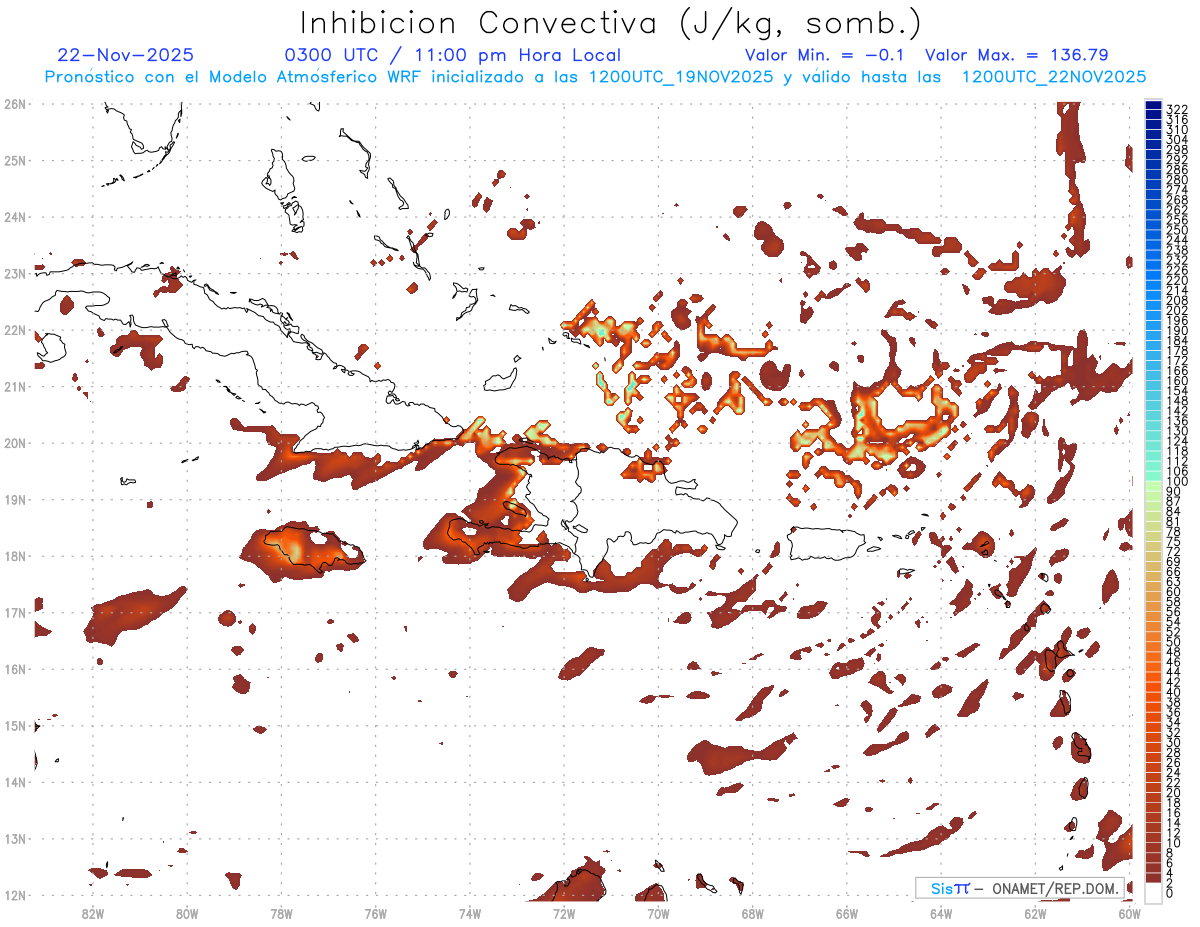Click the 12N latitude label
Image resolution: width=1200 pixels, height=927 pixels.
point(14,895)
